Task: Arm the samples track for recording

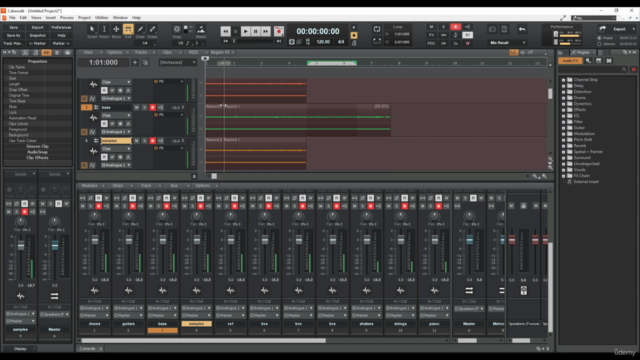Action: click(153, 141)
